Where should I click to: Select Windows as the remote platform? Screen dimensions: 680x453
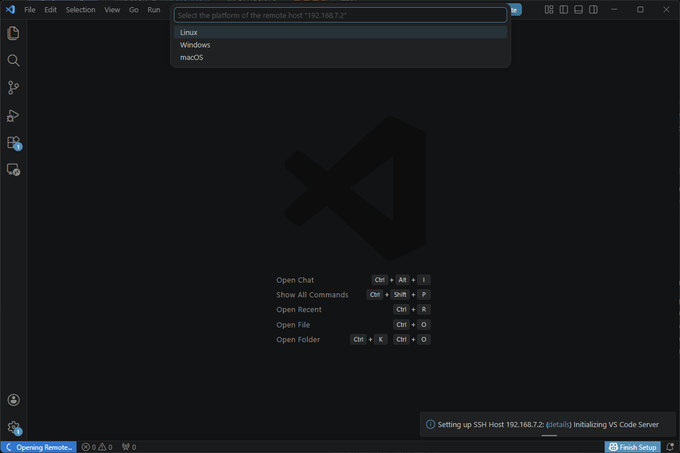340,45
